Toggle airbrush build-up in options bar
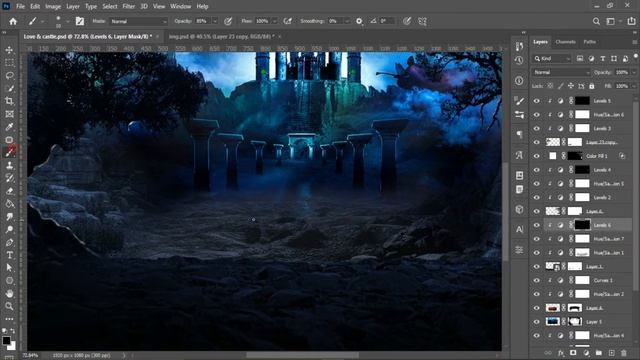This screenshot has width=640, height=360. point(288,21)
